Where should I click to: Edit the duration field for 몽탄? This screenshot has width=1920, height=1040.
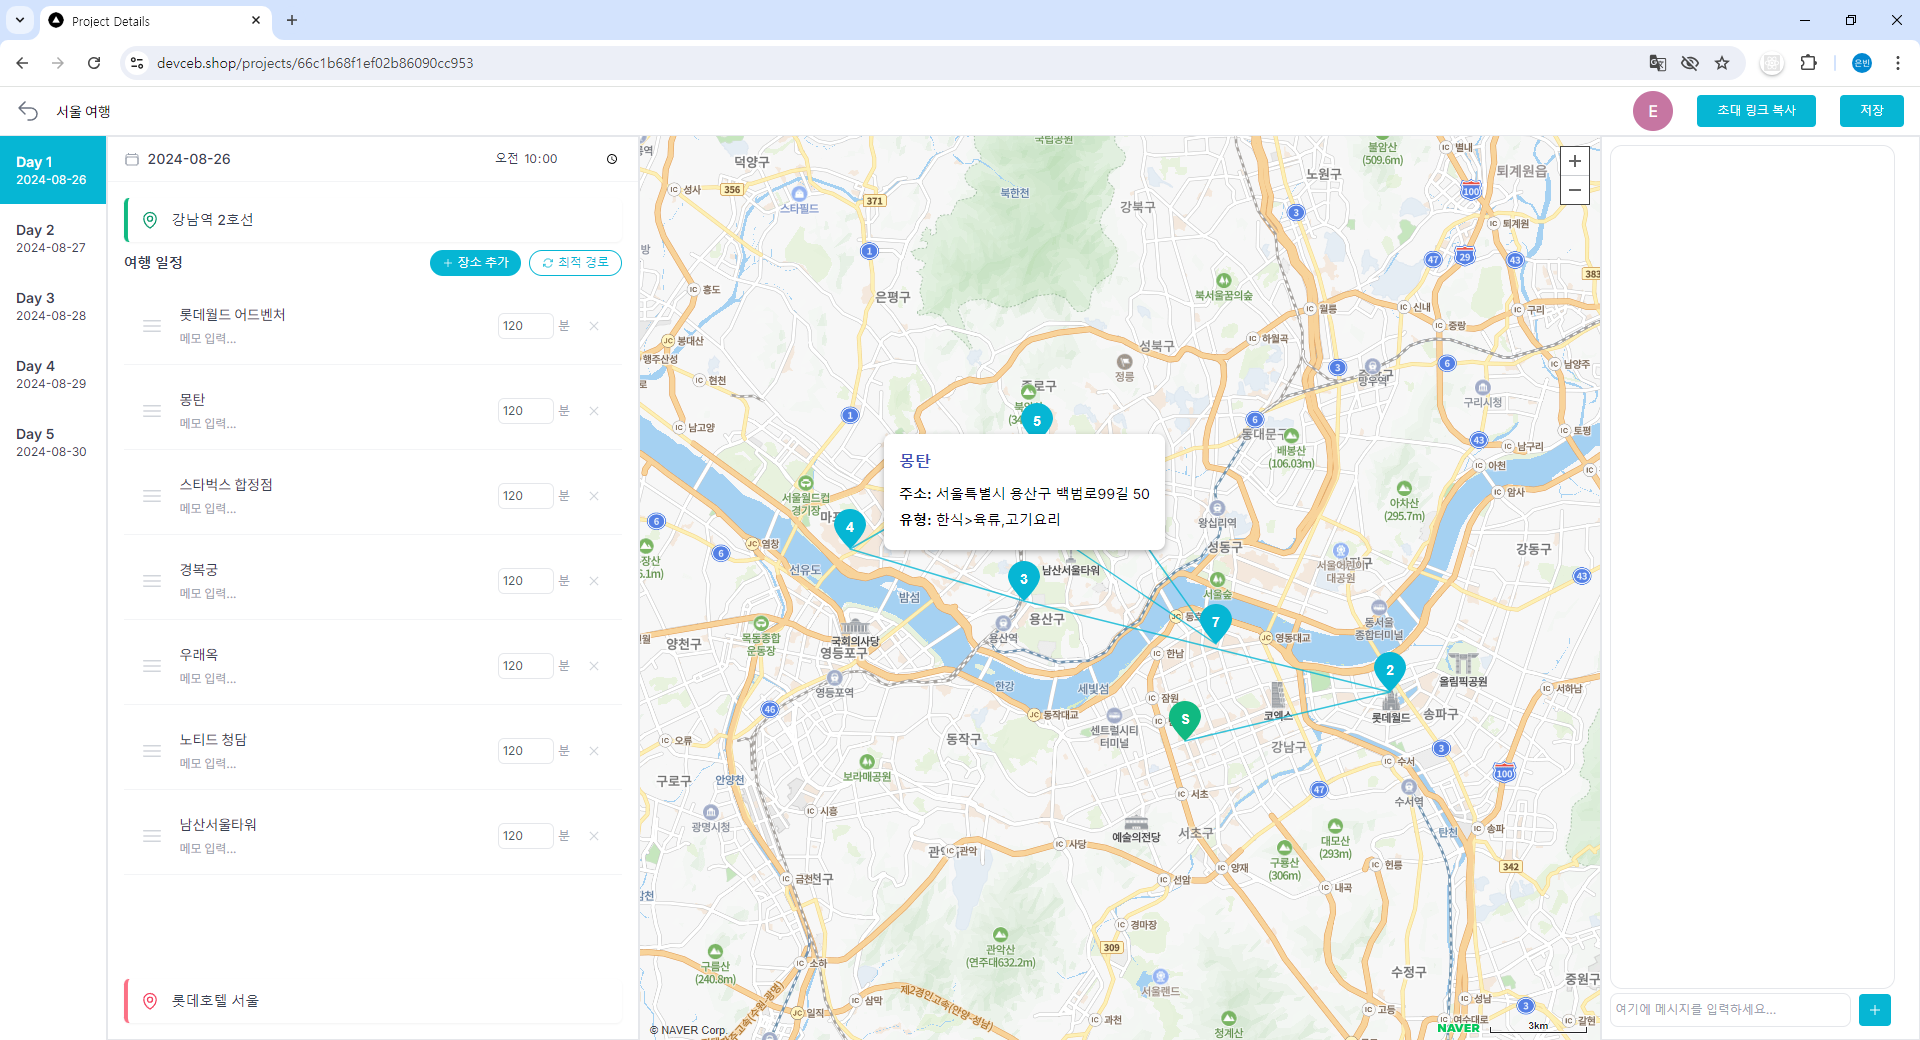(524, 411)
